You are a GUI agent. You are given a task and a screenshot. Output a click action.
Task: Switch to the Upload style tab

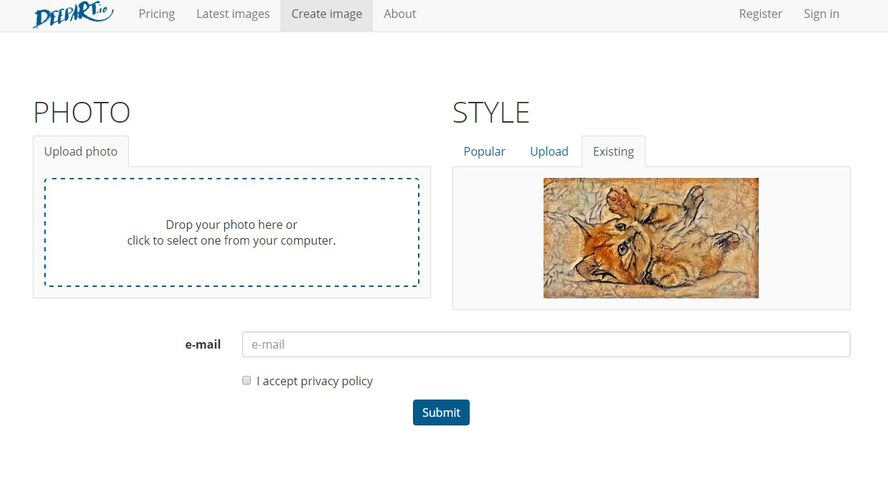[549, 152]
